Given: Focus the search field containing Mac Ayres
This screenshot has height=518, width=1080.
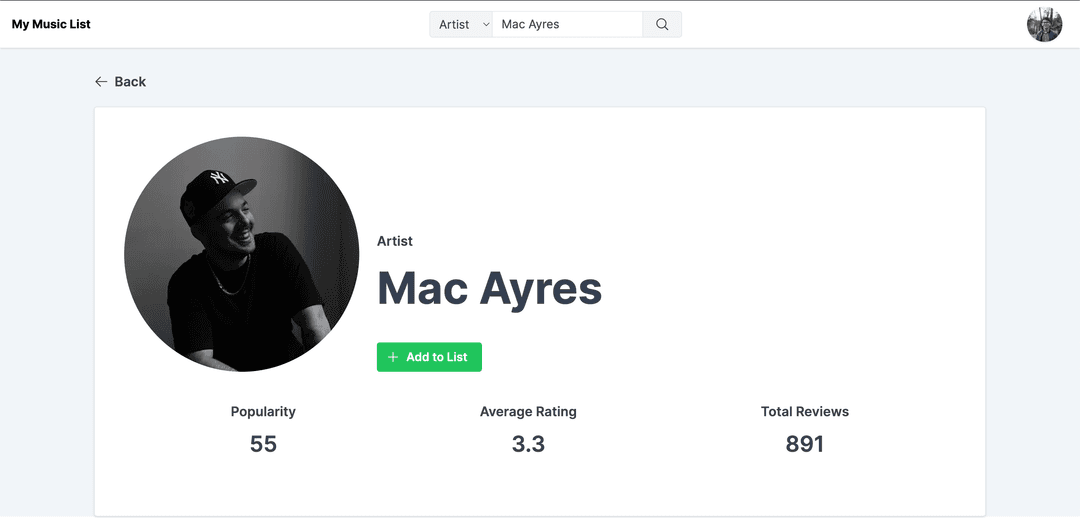Looking at the screenshot, I should [568, 24].
